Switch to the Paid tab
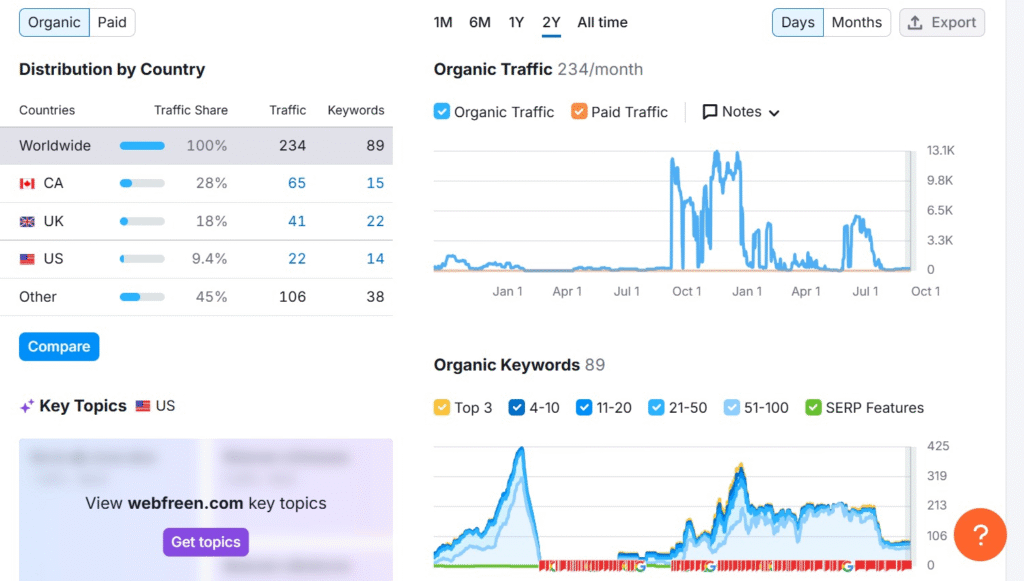 [112, 22]
